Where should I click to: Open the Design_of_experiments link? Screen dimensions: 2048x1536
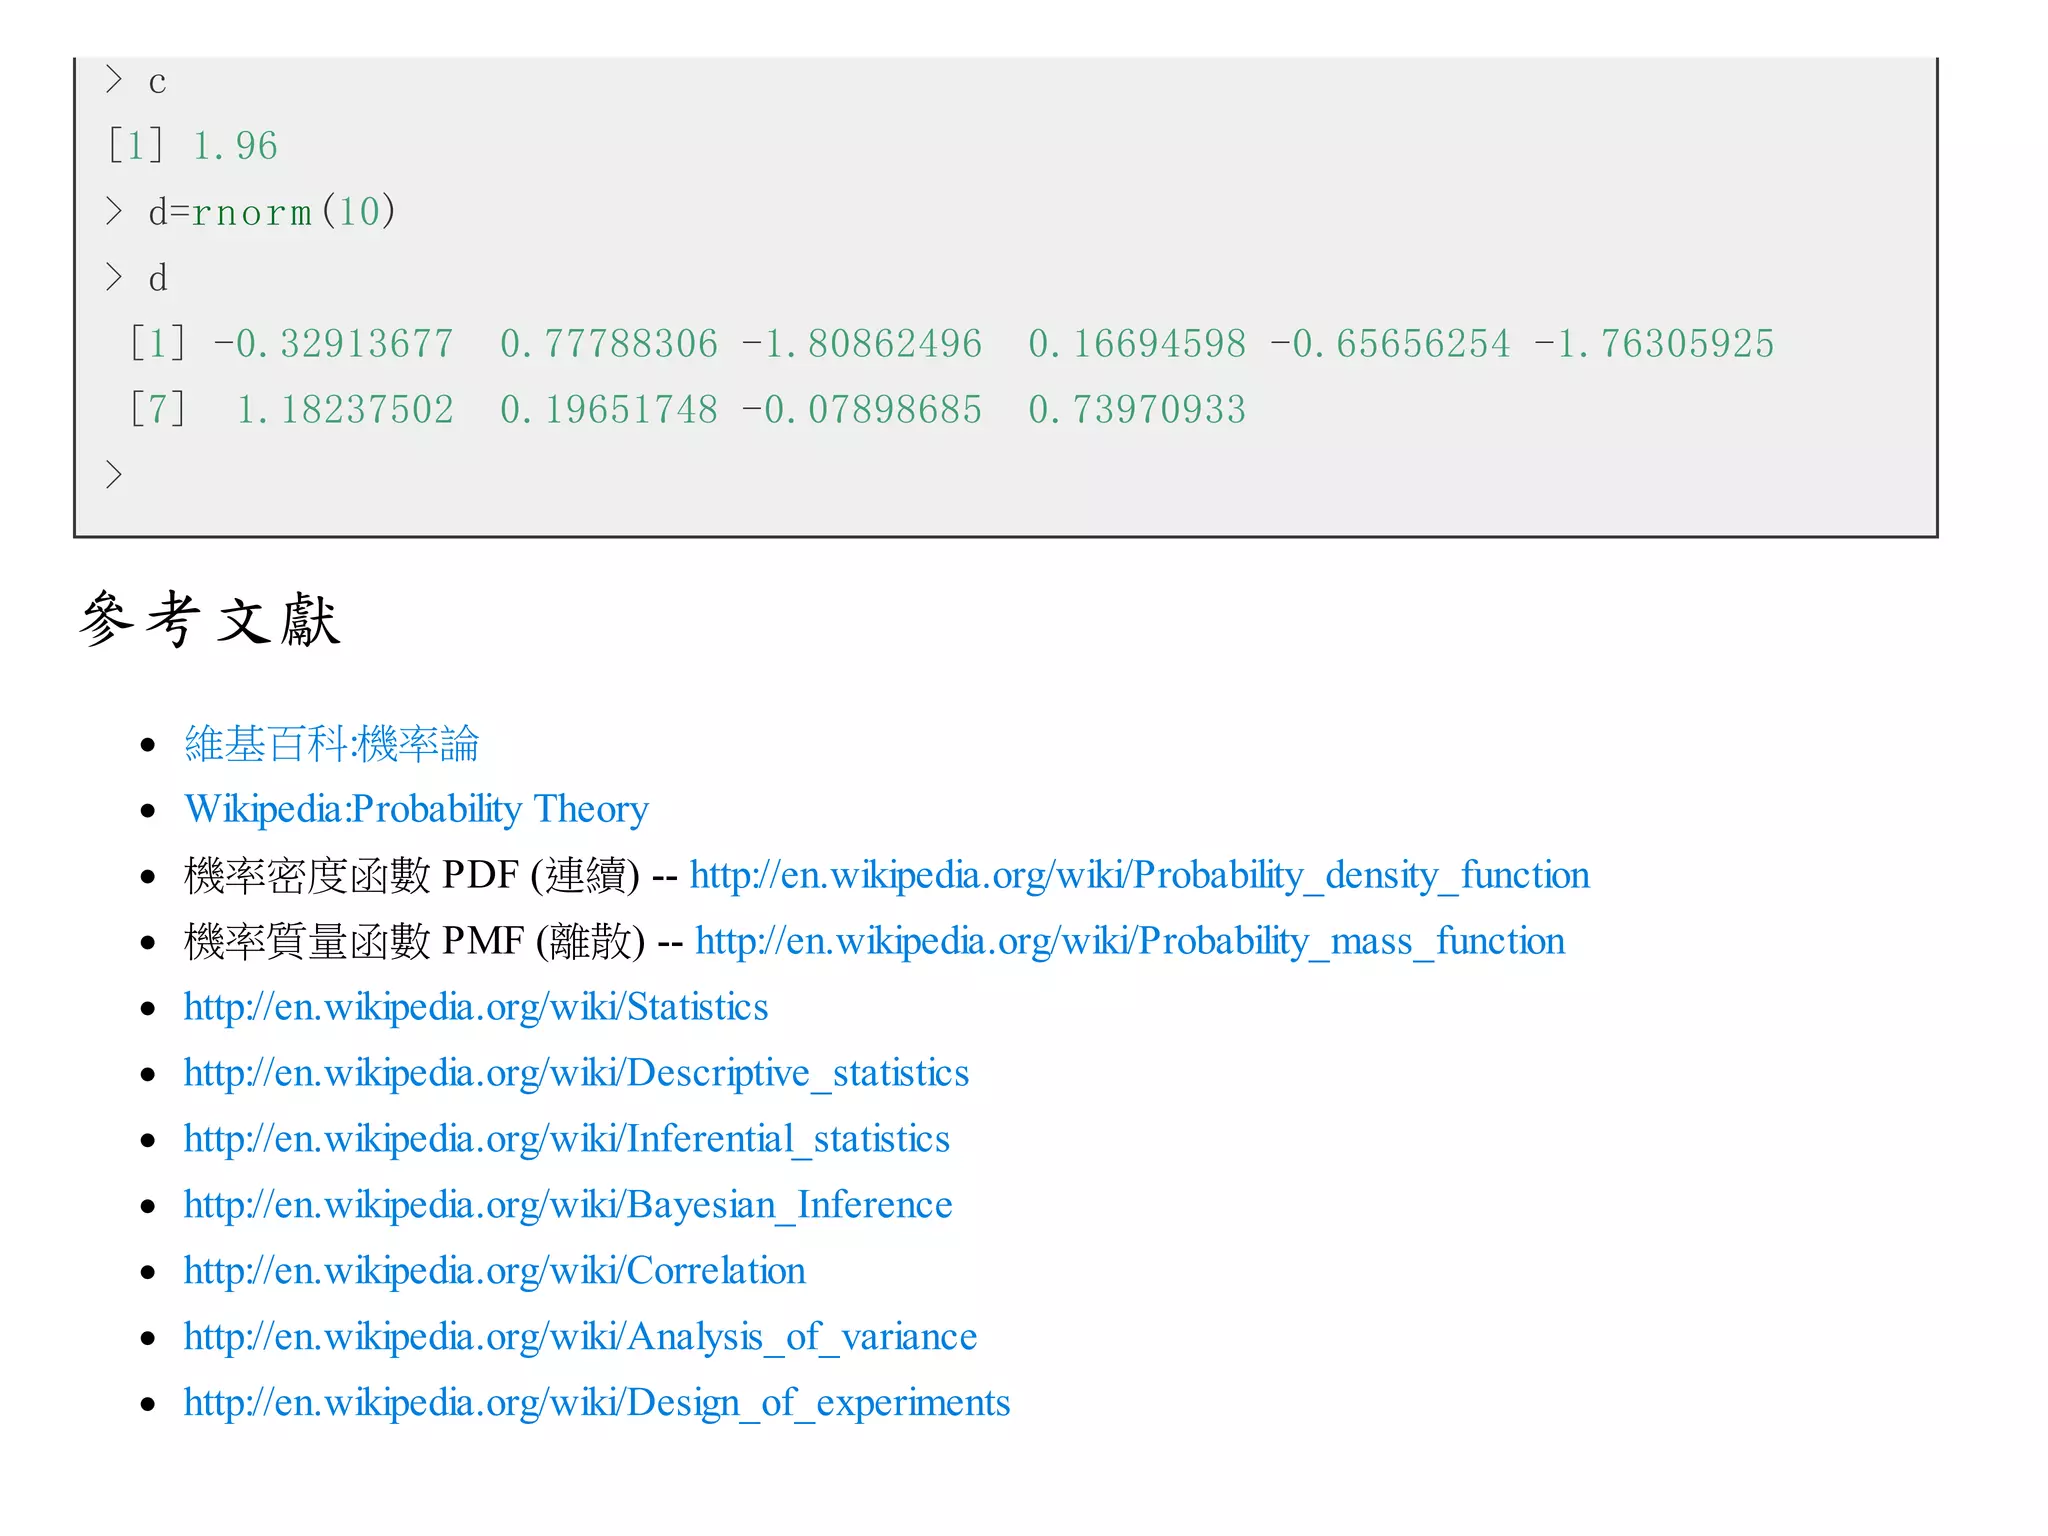coord(596,1403)
